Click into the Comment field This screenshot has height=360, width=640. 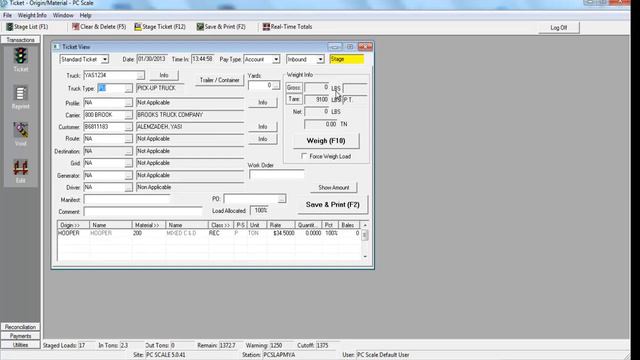pyautogui.click(x=143, y=211)
